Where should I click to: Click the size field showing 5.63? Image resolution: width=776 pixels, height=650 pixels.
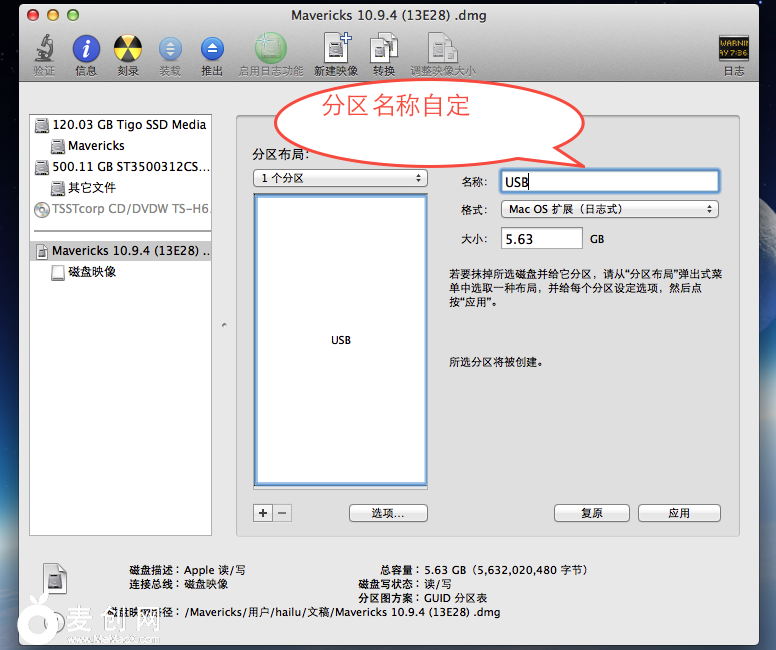tap(541, 239)
